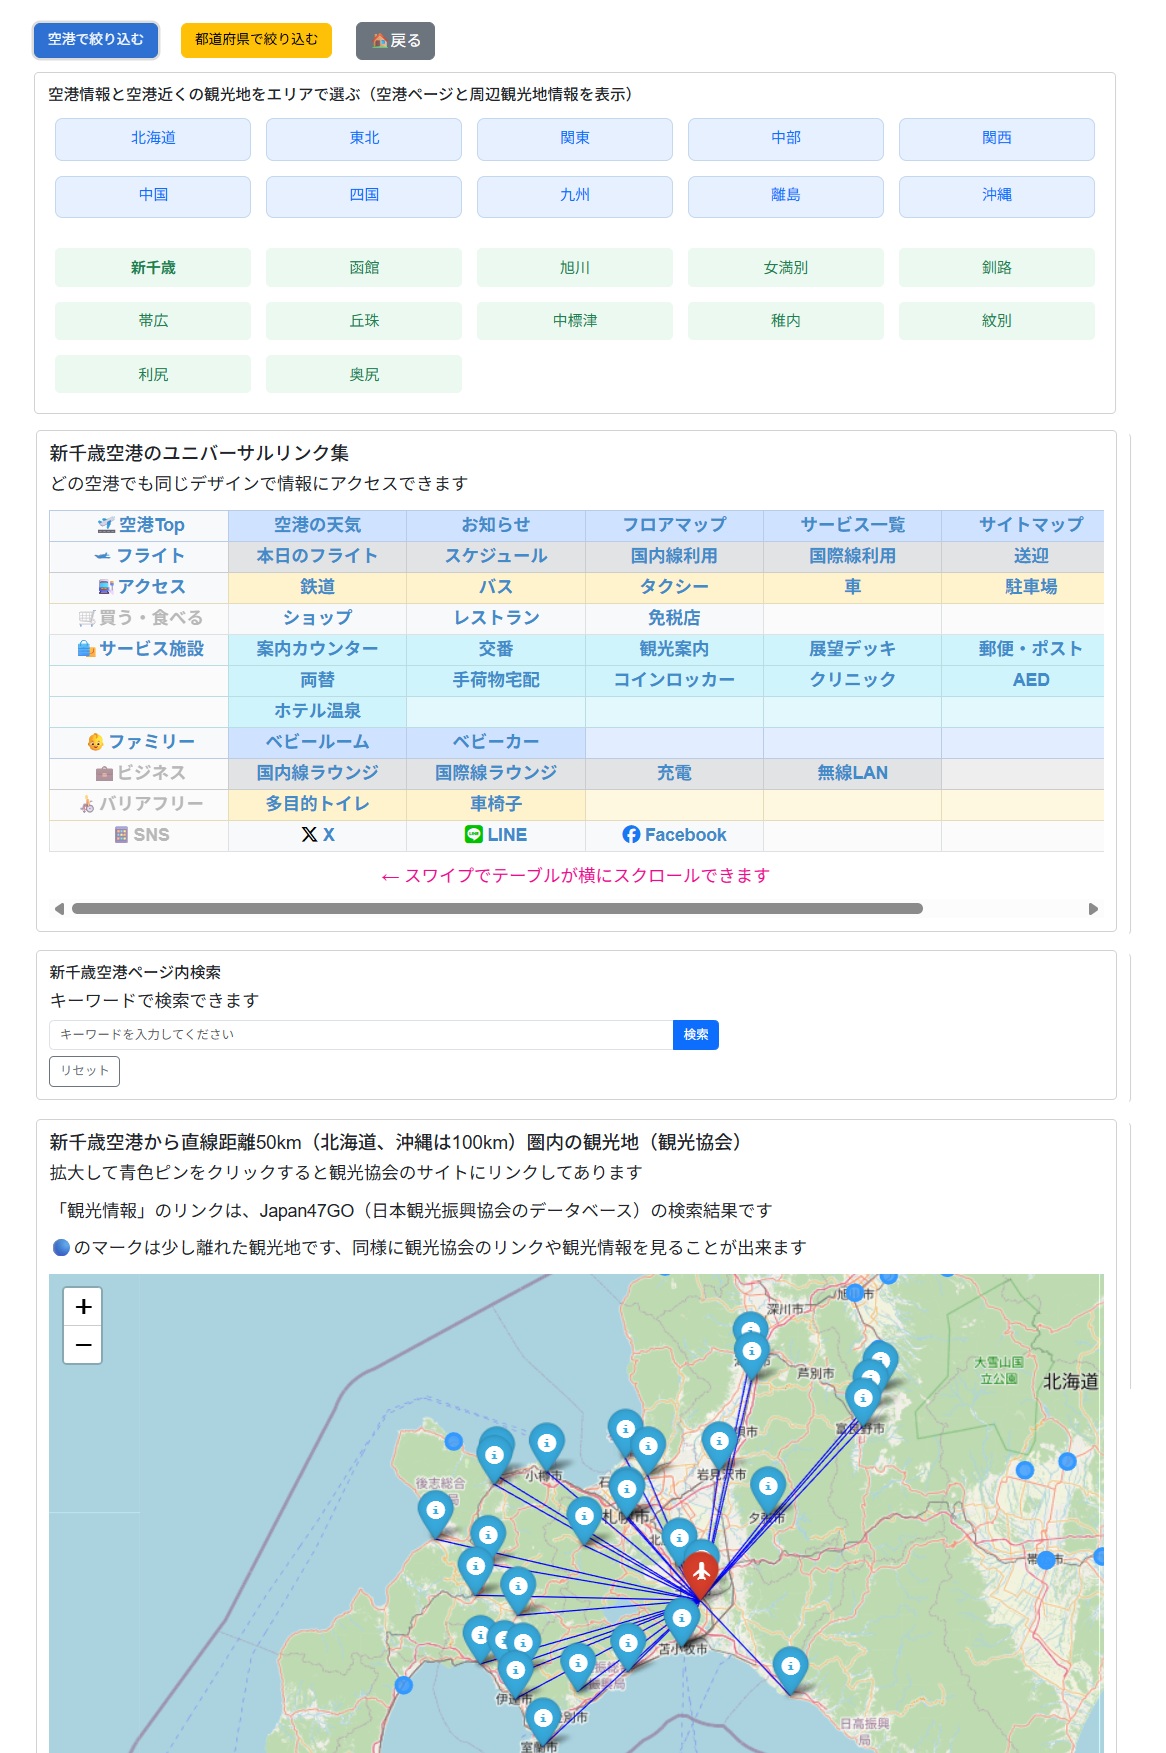Open 展望デッキ link
Screen dimensions: 1166x1753
852,649
